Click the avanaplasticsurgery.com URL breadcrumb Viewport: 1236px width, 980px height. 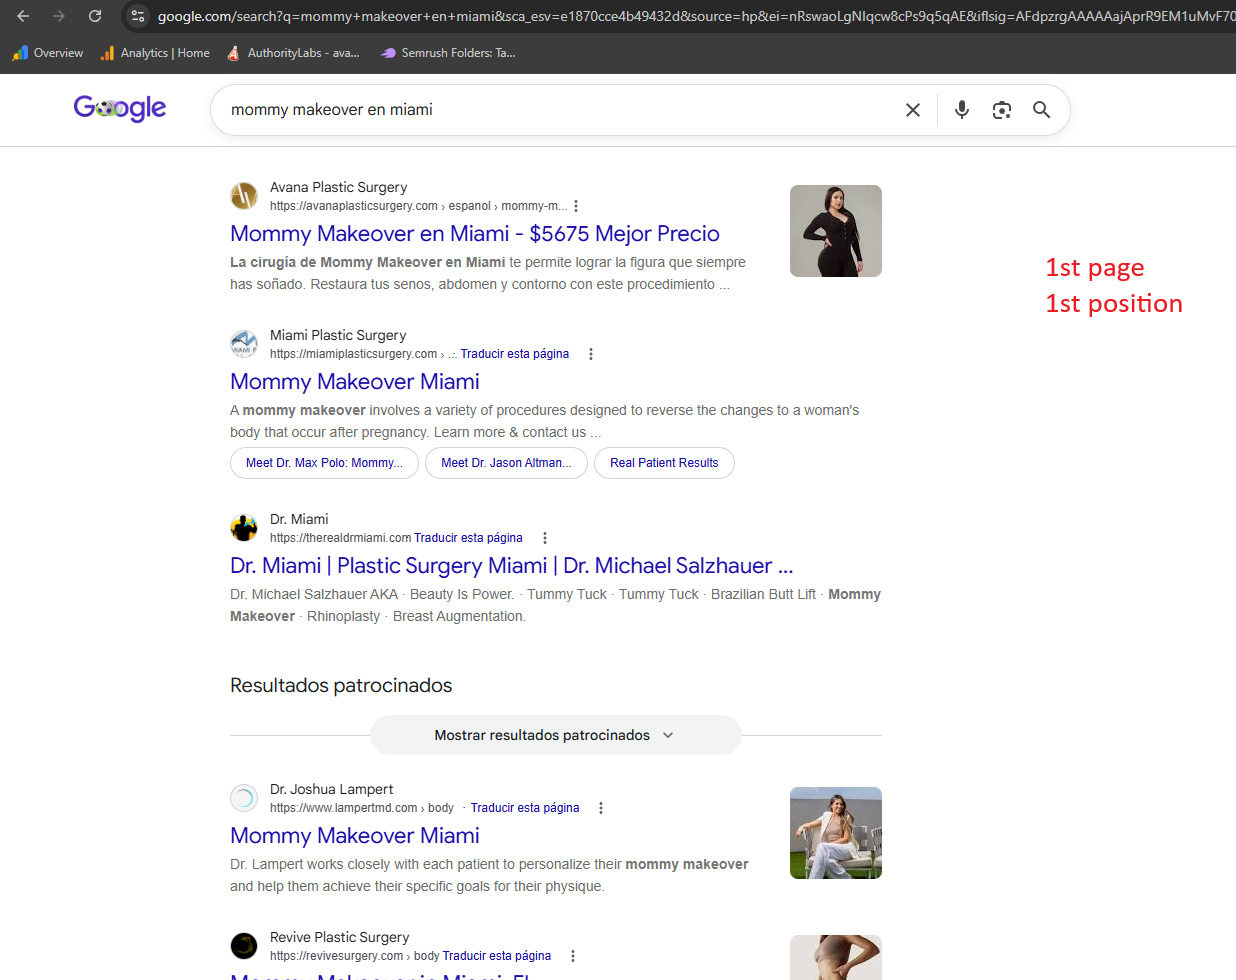coord(418,206)
